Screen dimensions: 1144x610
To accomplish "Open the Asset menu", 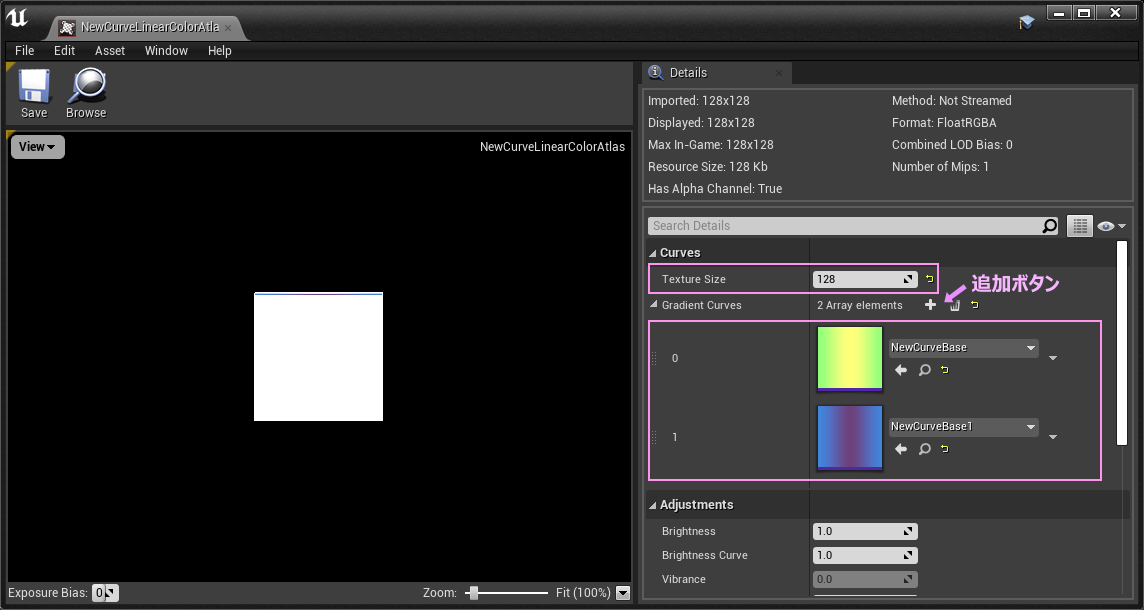I will tap(110, 50).
